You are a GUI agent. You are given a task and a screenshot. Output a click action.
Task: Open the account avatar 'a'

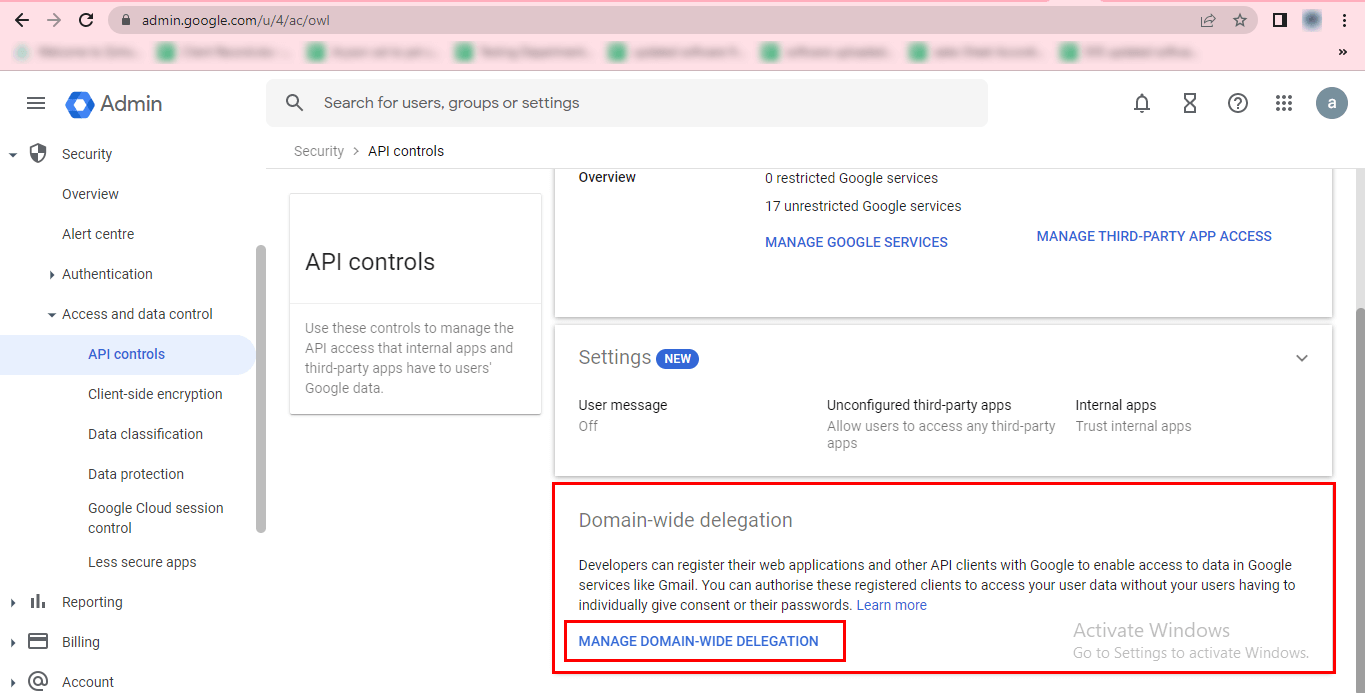1332,103
